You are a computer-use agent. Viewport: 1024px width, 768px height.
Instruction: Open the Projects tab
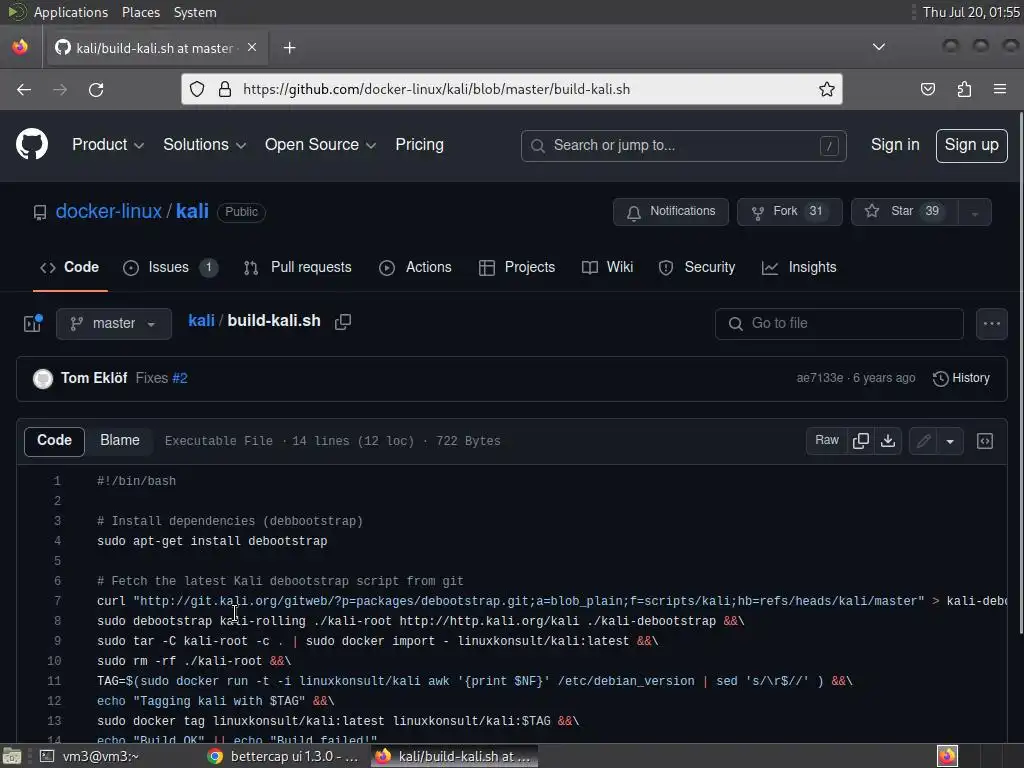pos(517,267)
